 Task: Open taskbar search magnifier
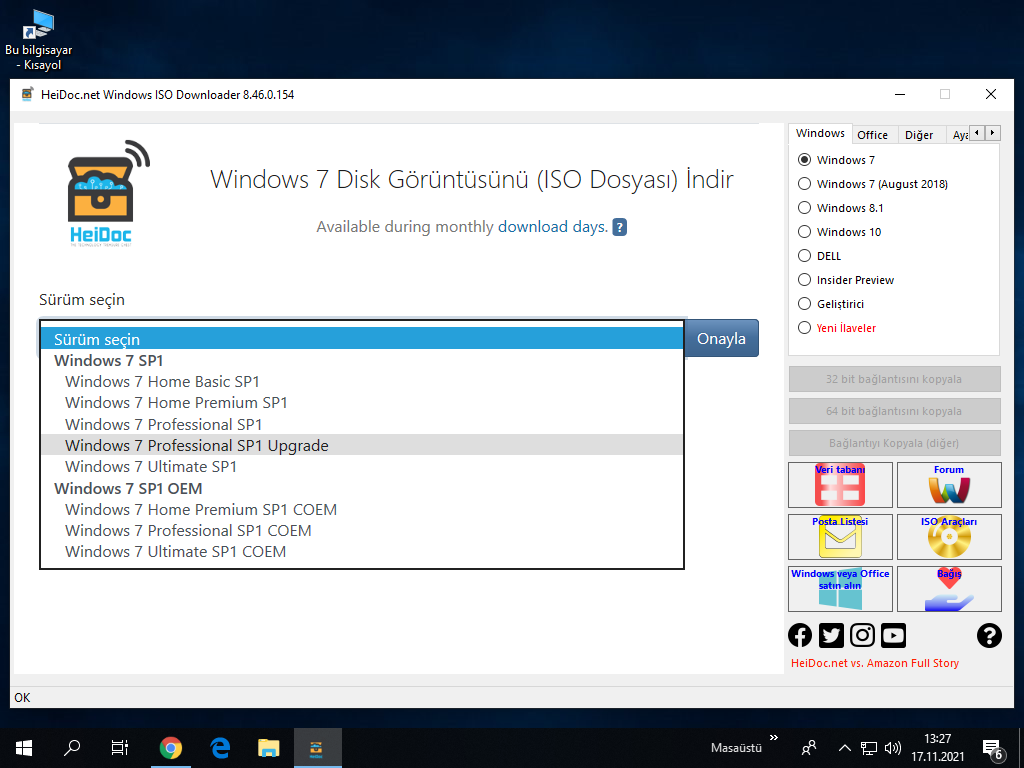point(72,748)
